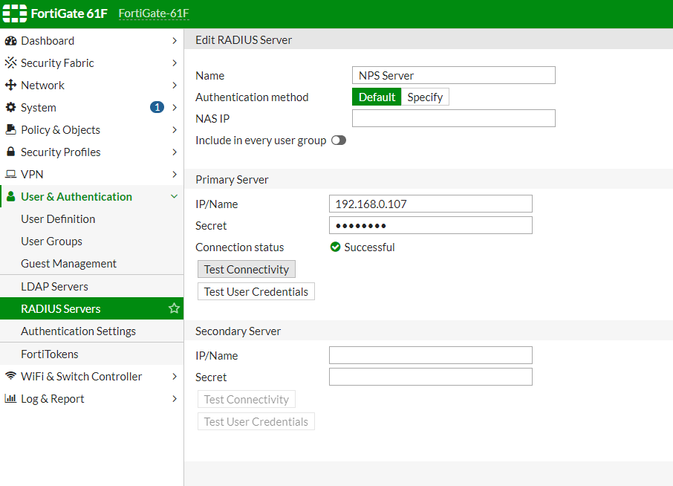
Task: Open User Groups menu item
Action: 51,242
